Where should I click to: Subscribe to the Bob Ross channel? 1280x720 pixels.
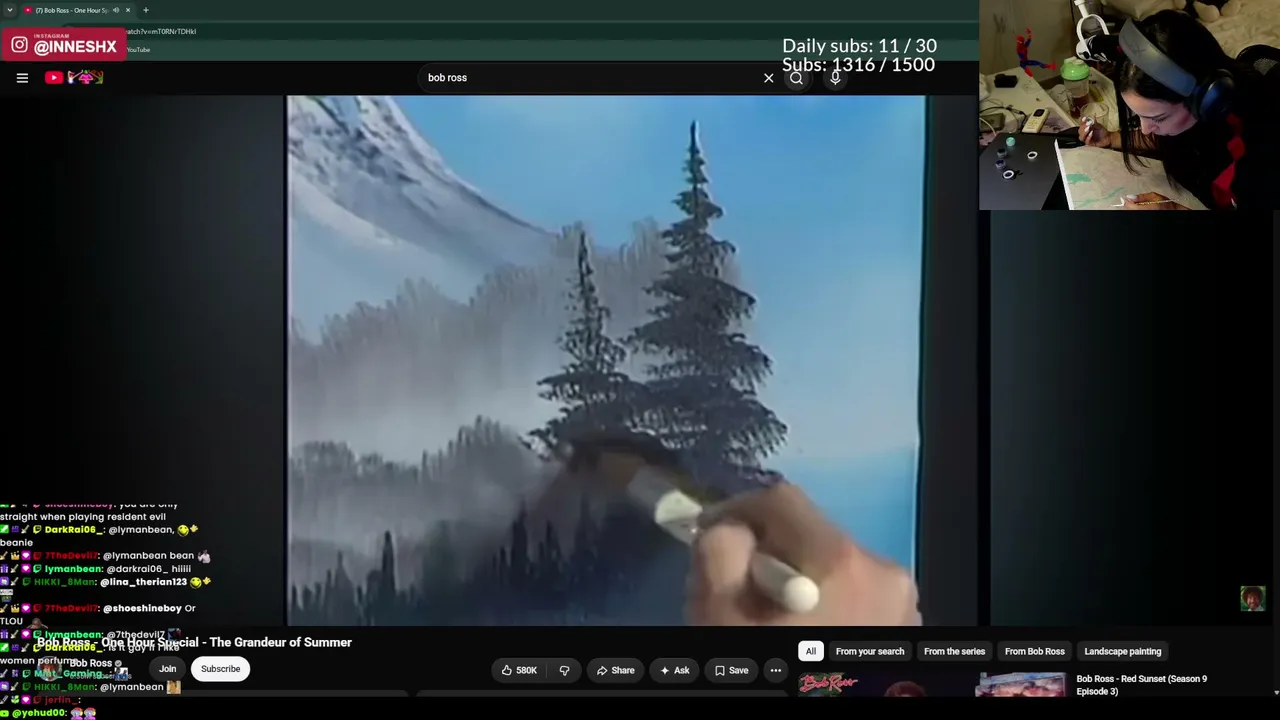pos(220,669)
